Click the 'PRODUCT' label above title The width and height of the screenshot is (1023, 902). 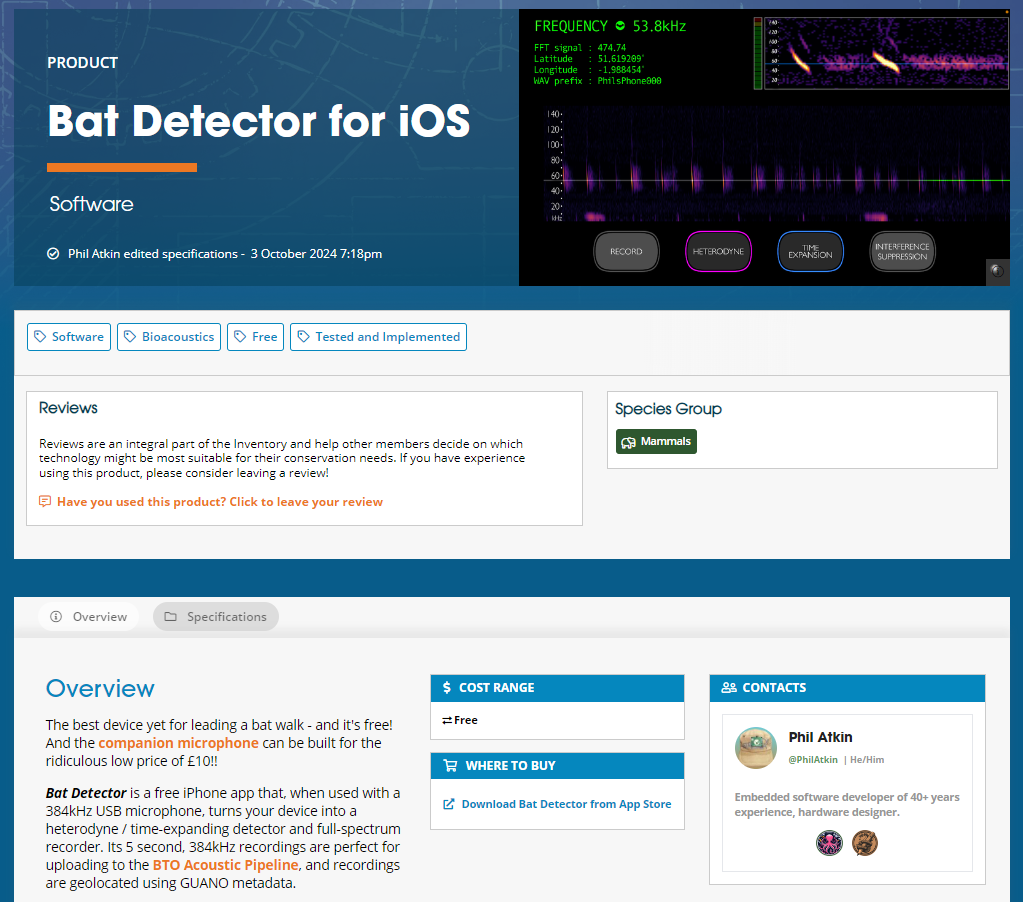(82, 63)
